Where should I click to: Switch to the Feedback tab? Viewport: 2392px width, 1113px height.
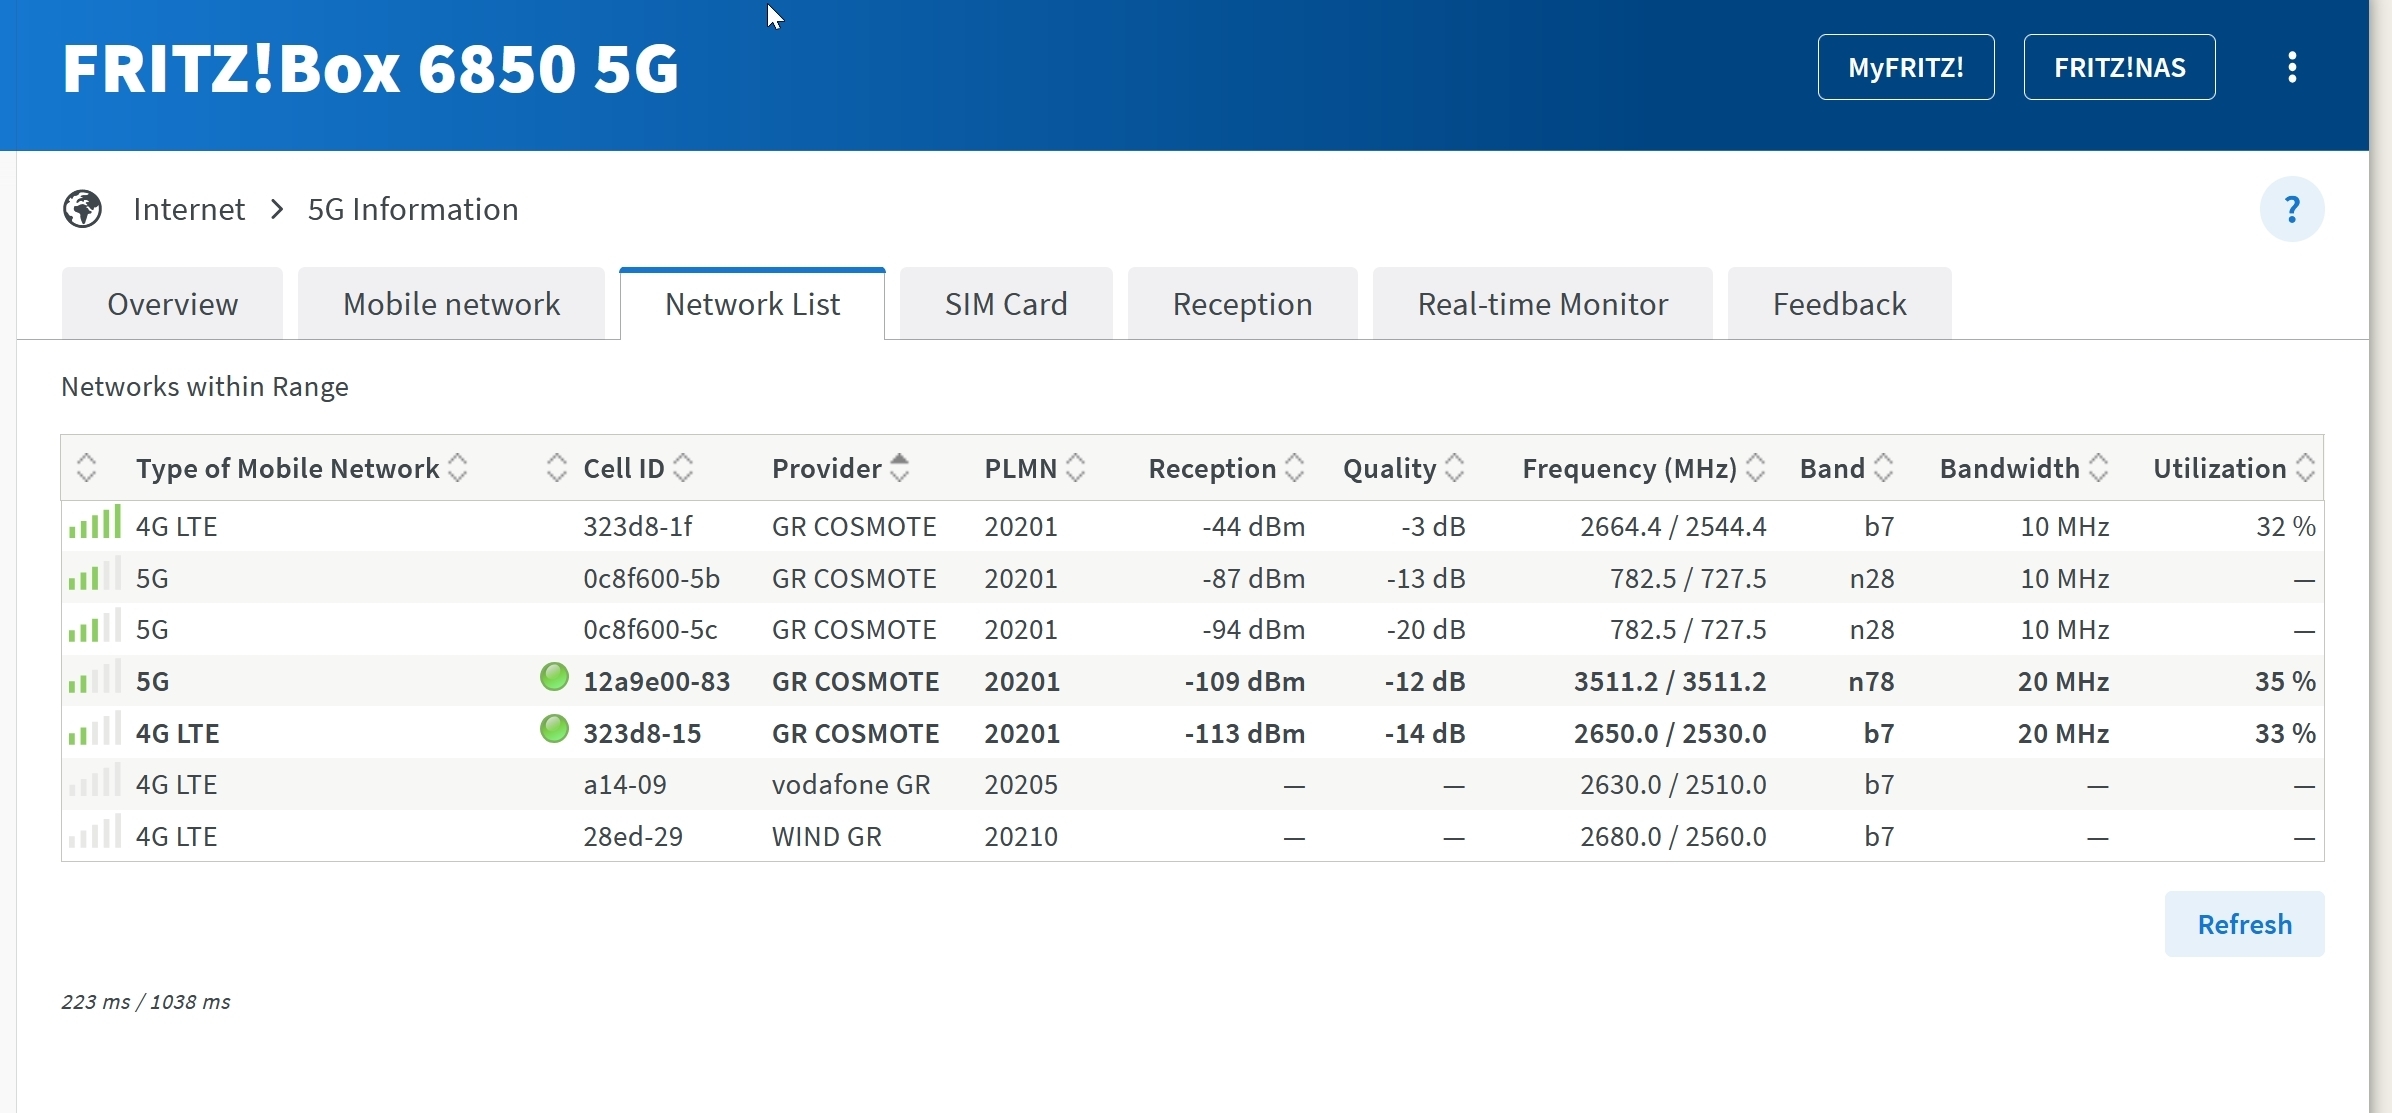[x=1839, y=304]
